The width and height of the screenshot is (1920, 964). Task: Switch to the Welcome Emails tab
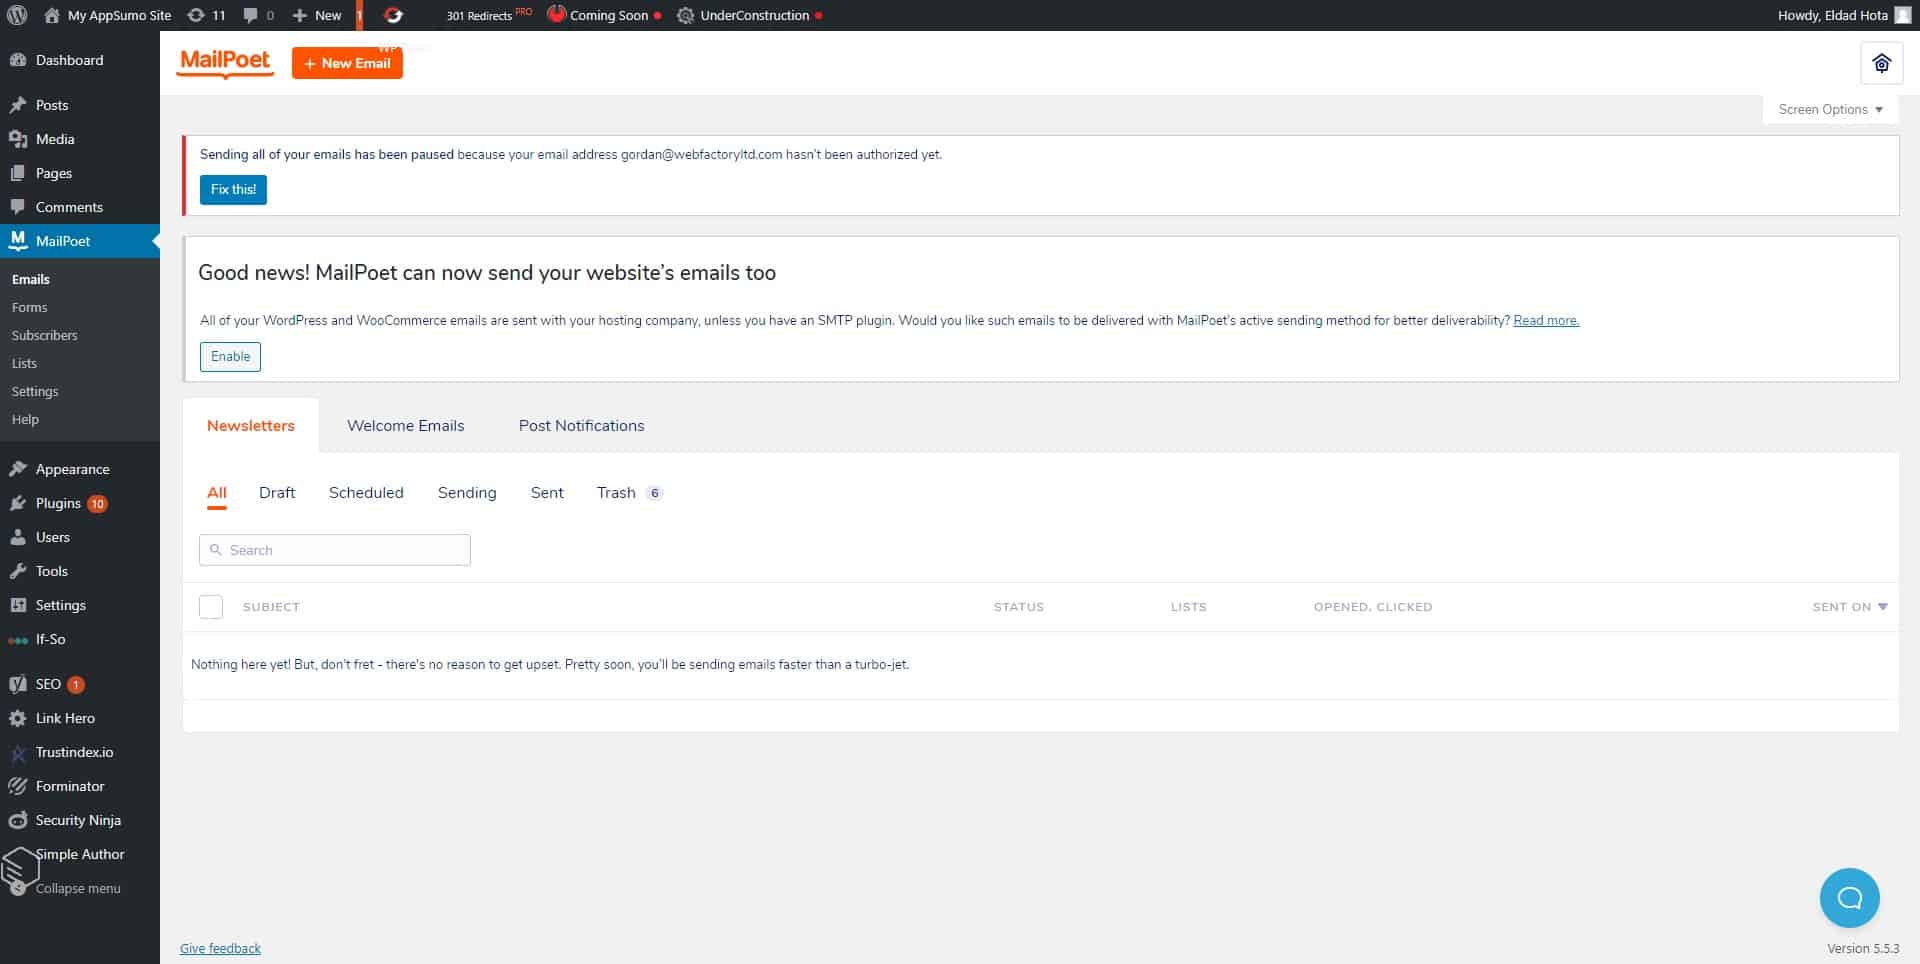click(405, 426)
